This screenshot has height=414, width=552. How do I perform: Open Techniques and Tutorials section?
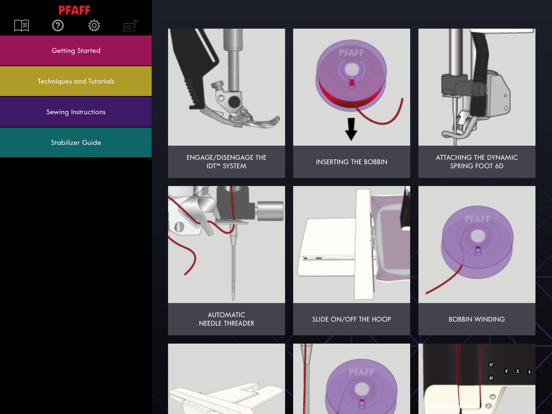[x=76, y=81]
